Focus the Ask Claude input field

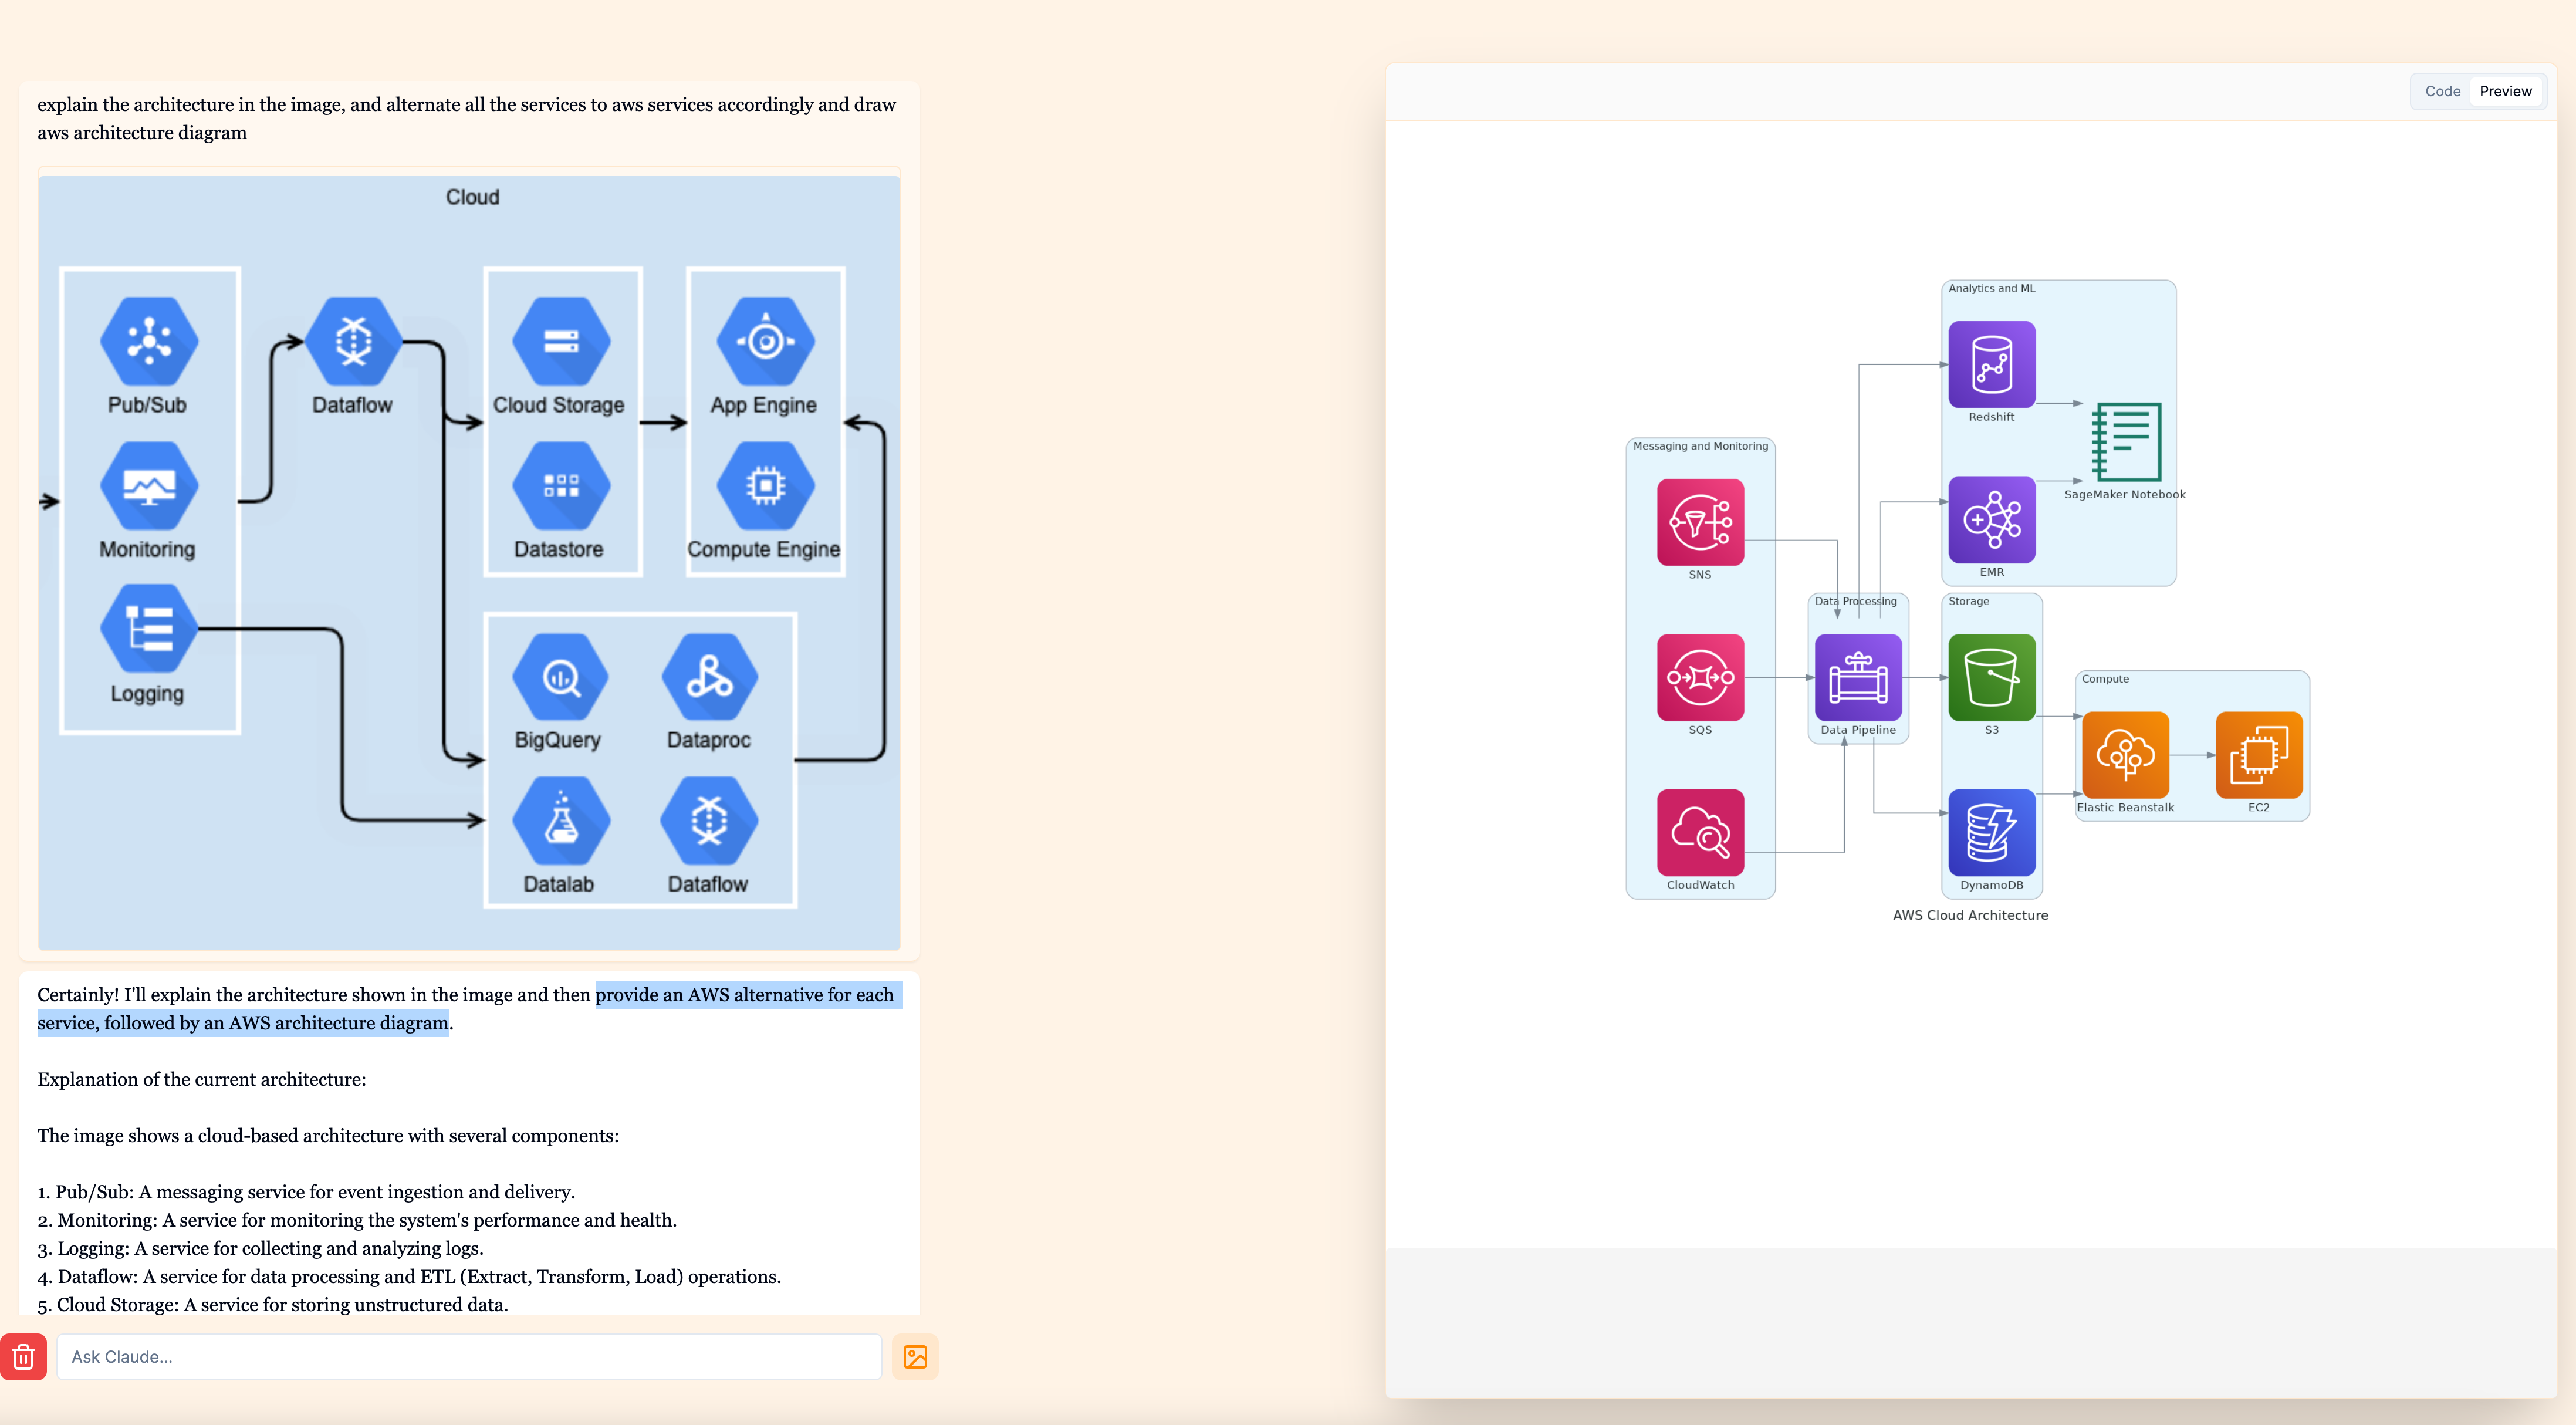(x=468, y=1356)
